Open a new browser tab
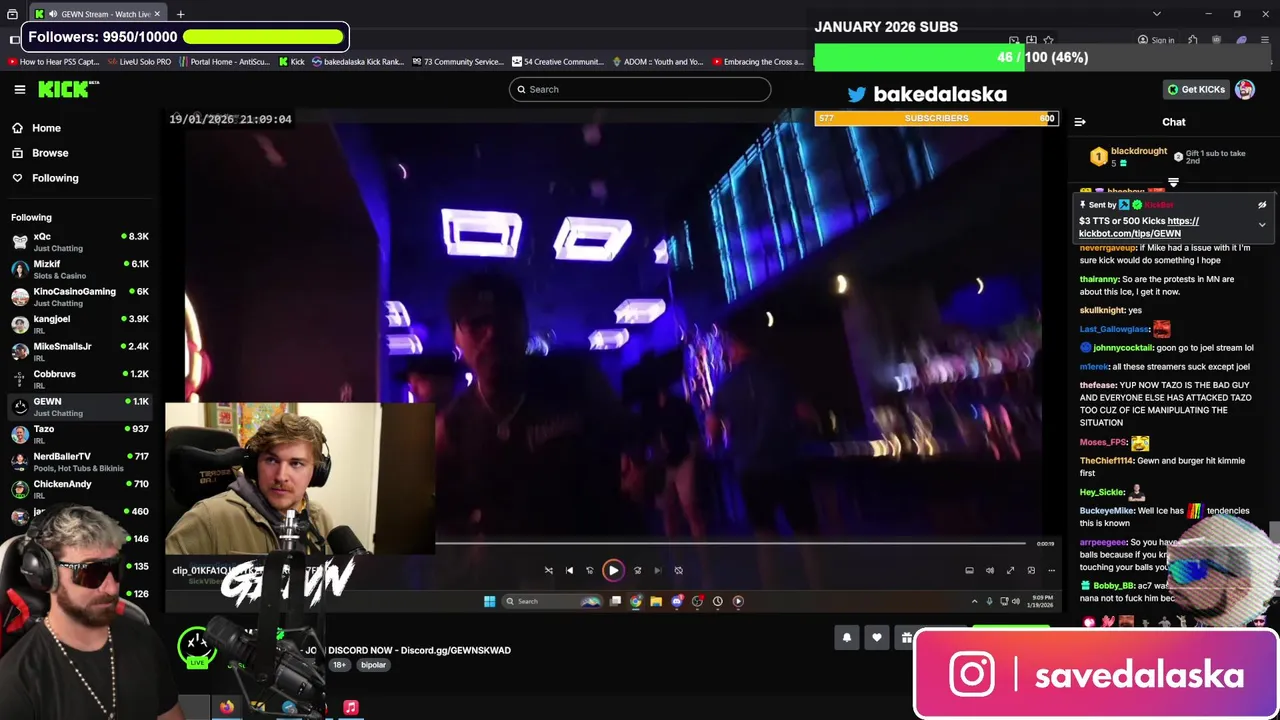The image size is (1280, 720). [x=180, y=14]
